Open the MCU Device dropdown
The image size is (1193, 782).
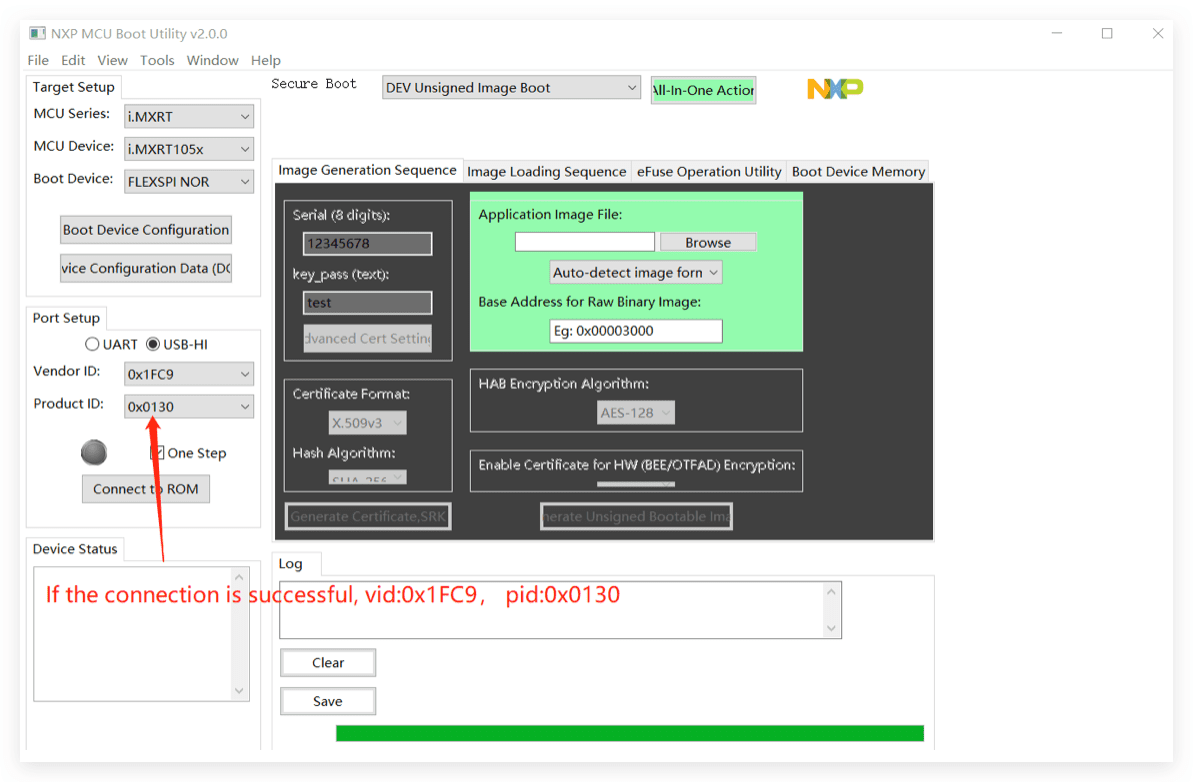pyautogui.click(x=189, y=149)
